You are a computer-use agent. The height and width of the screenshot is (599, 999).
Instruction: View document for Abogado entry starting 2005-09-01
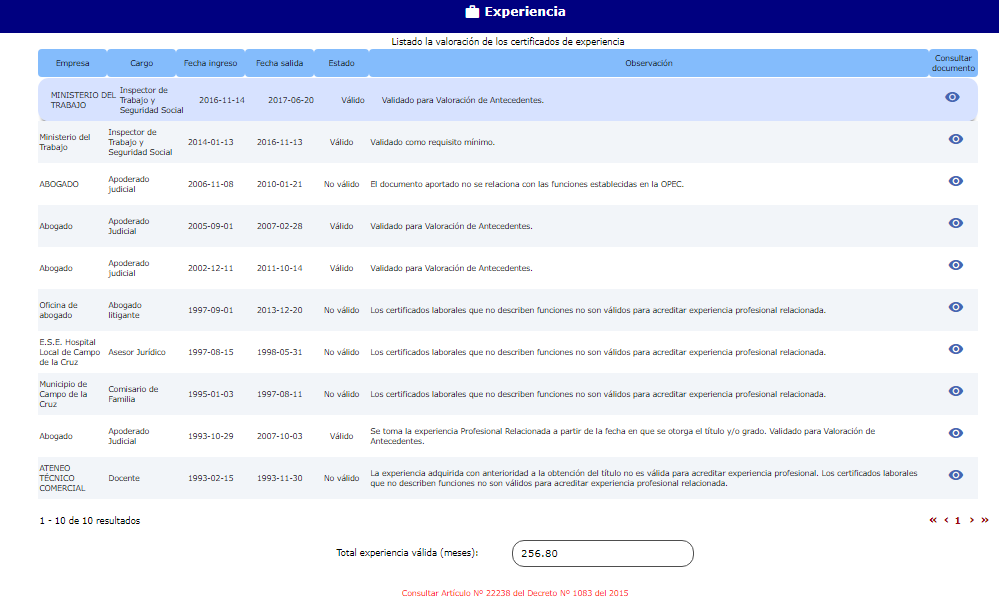(x=955, y=223)
